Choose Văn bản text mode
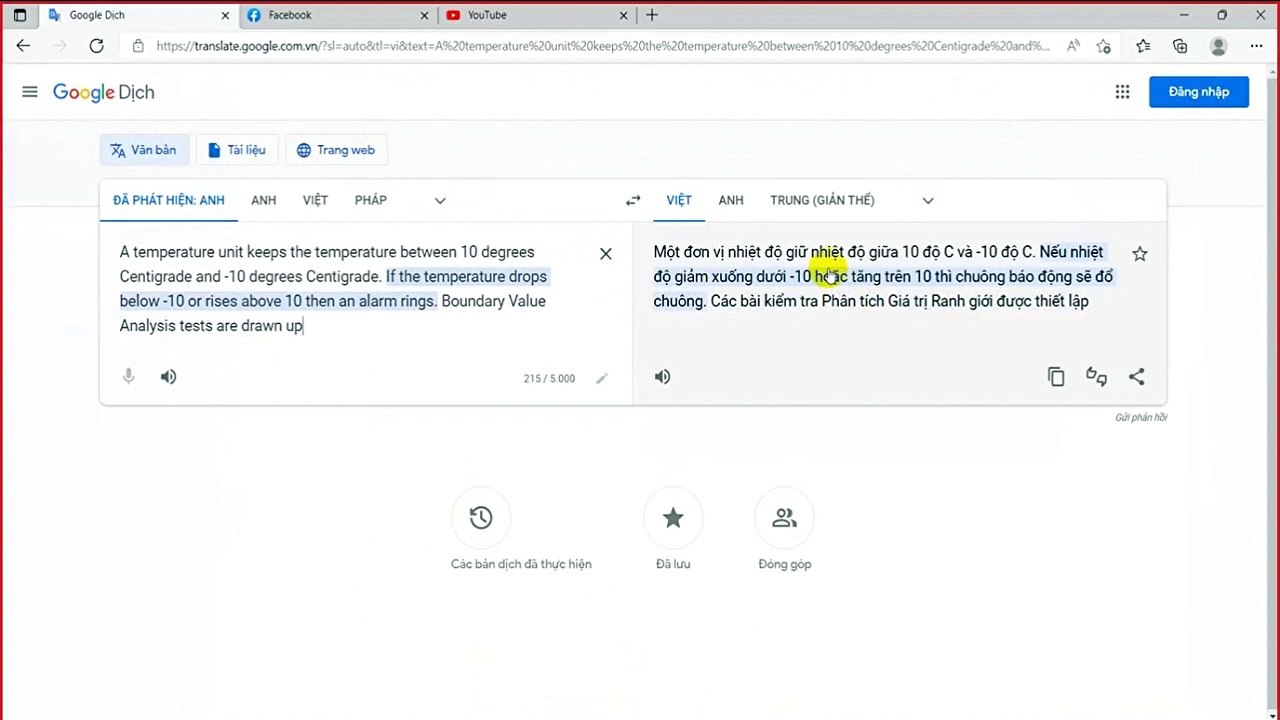This screenshot has height=720, width=1280. pyautogui.click(x=144, y=150)
